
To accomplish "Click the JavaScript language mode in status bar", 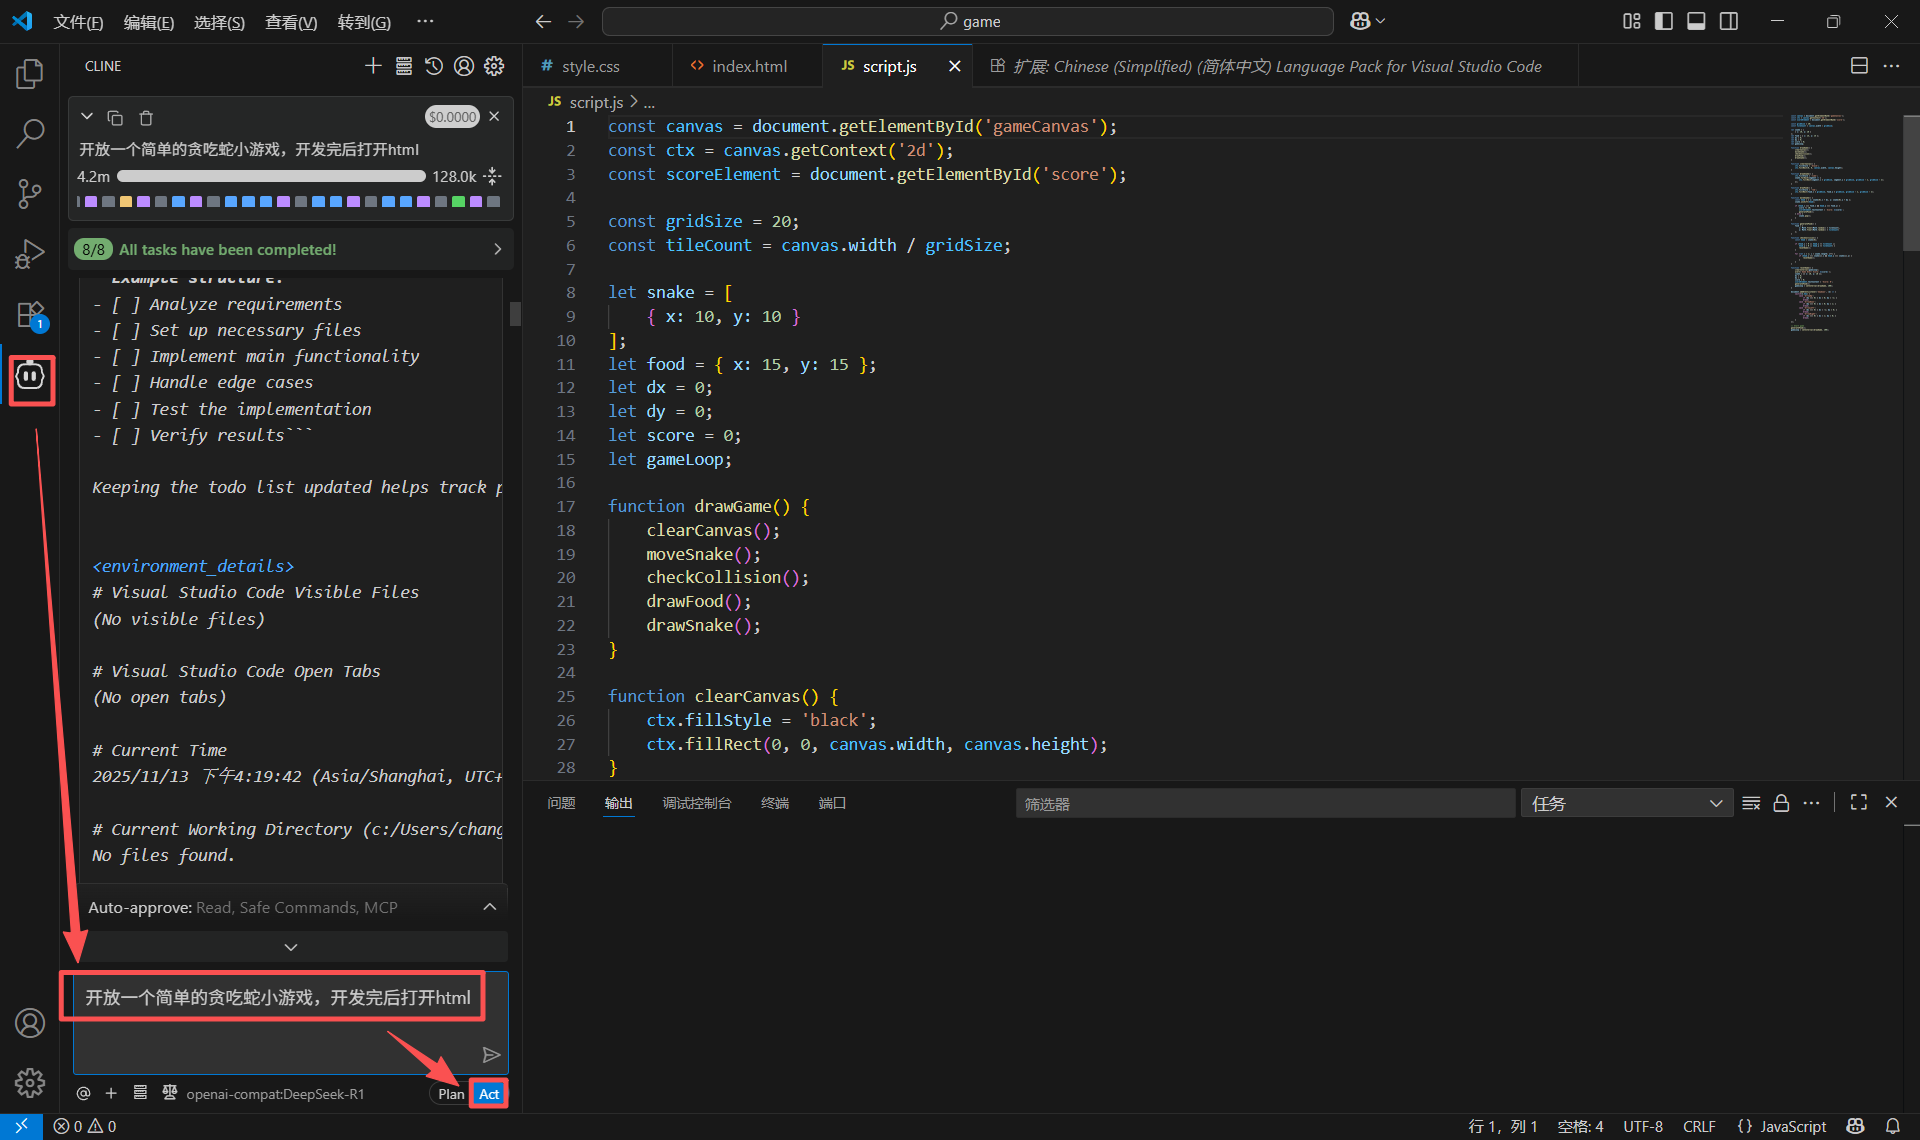I will [1792, 1126].
